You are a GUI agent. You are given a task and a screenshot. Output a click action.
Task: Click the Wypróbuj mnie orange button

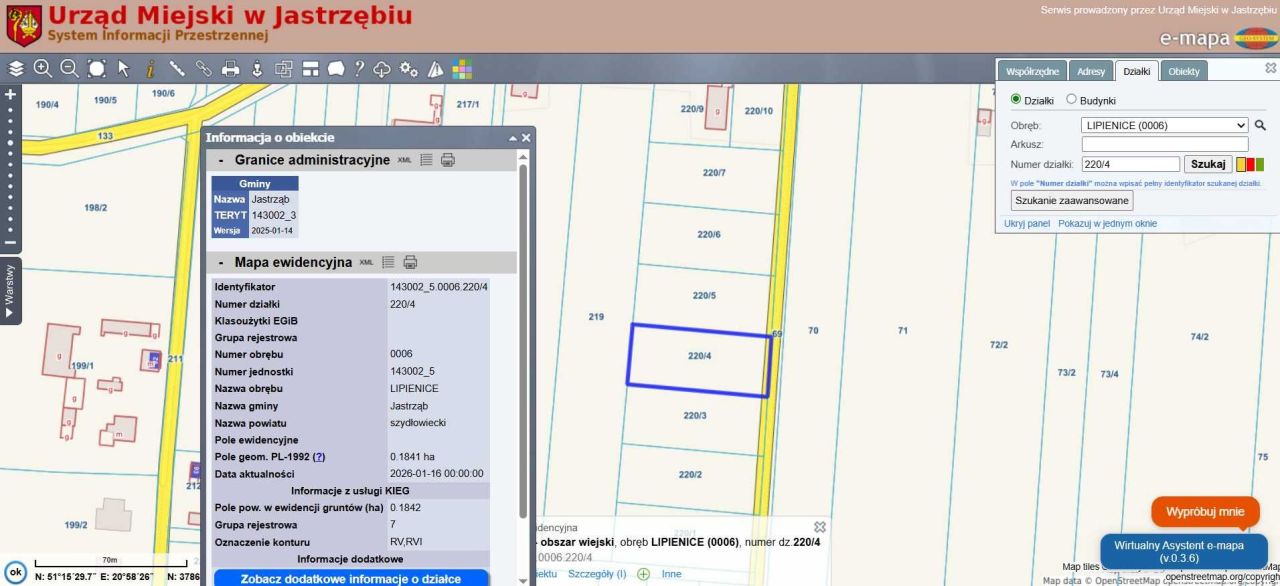click(x=1204, y=512)
